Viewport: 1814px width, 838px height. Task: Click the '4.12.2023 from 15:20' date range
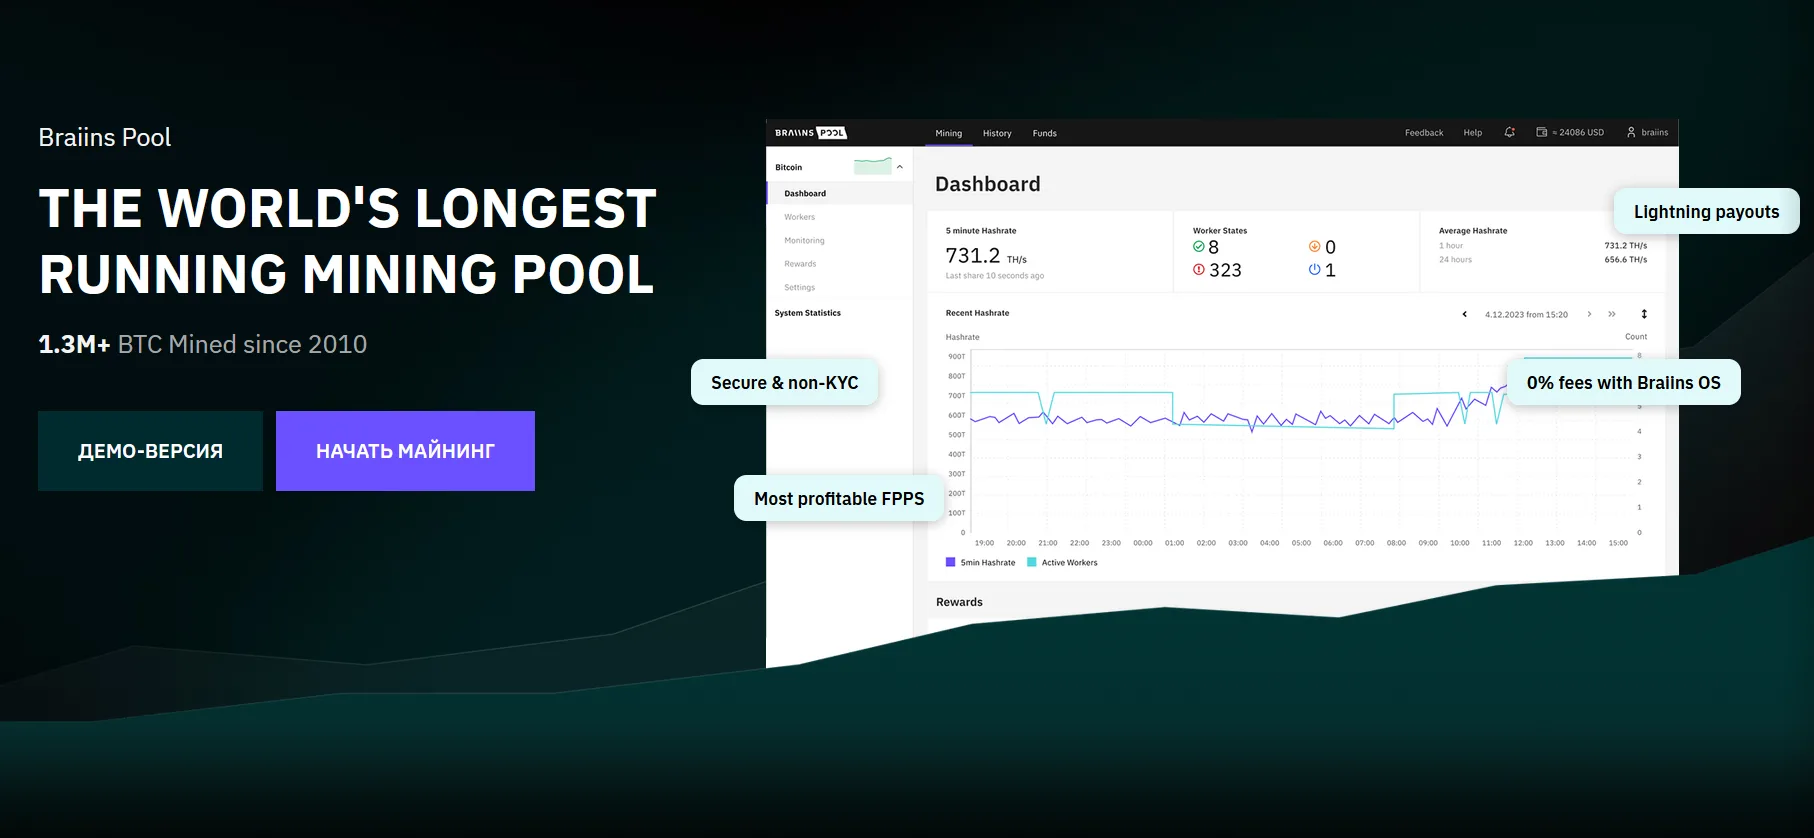tap(1526, 315)
